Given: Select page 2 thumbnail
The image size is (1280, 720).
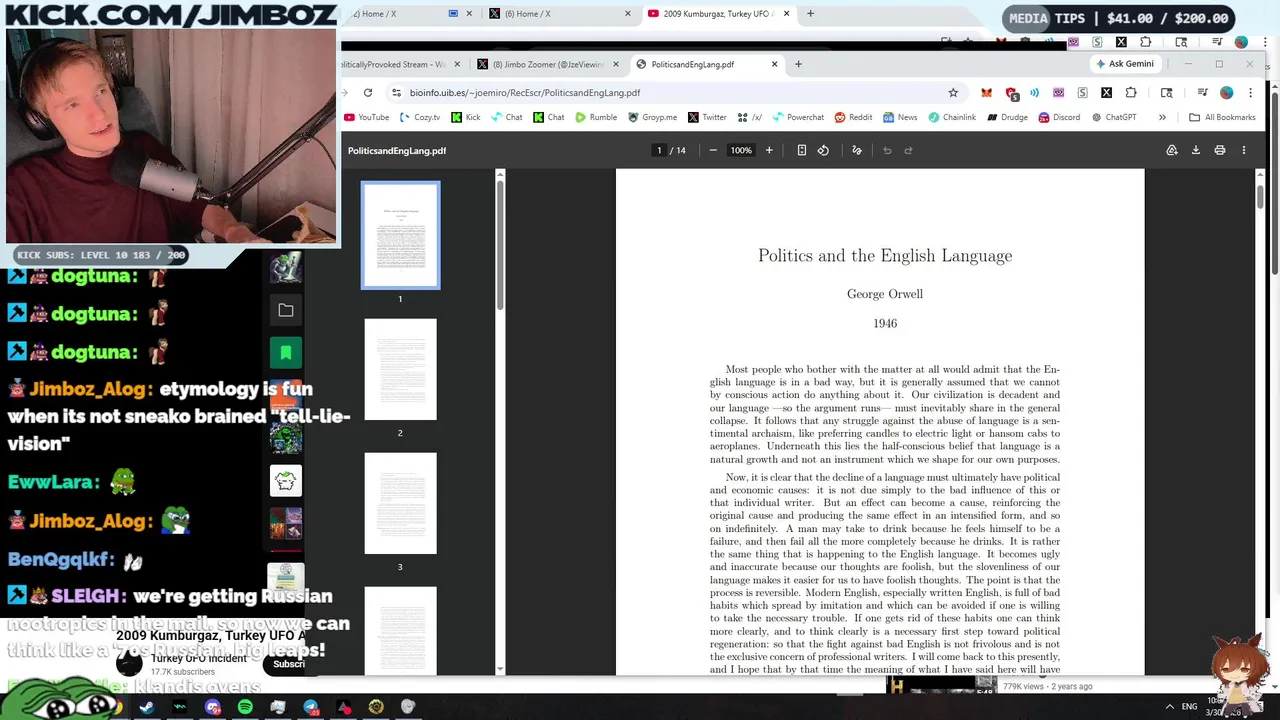Looking at the screenshot, I should 400,369.
